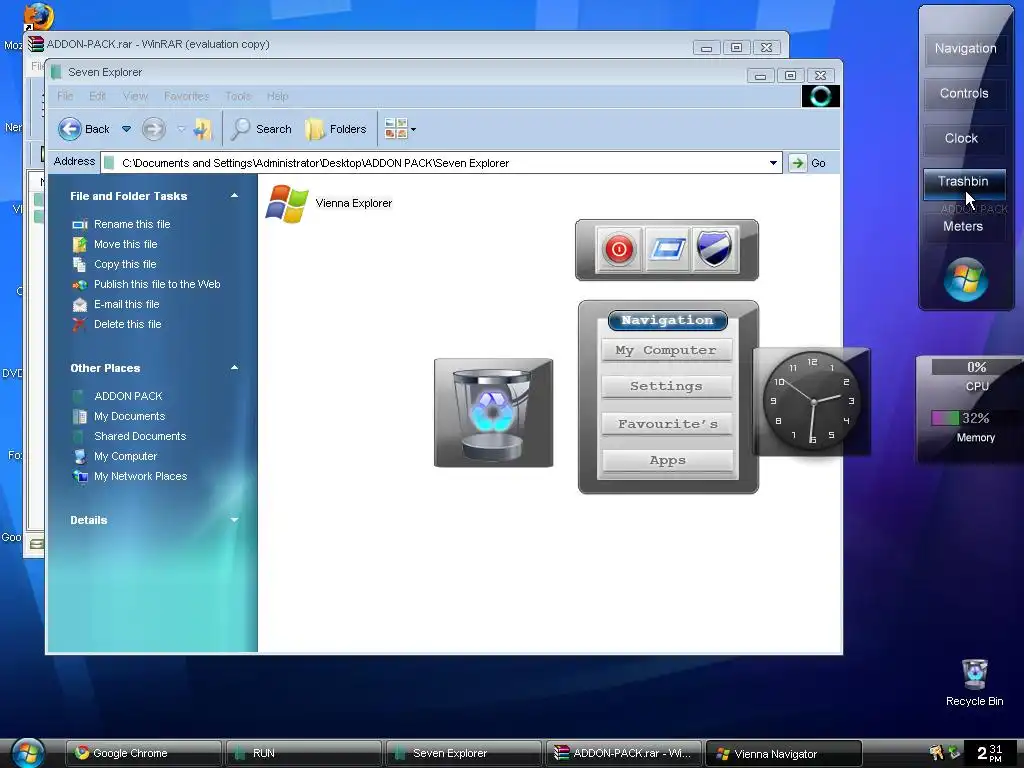The height and width of the screenshot is (768, 1024).
Task: Open the address bar dropdown
Action: (x=773, y=163)
